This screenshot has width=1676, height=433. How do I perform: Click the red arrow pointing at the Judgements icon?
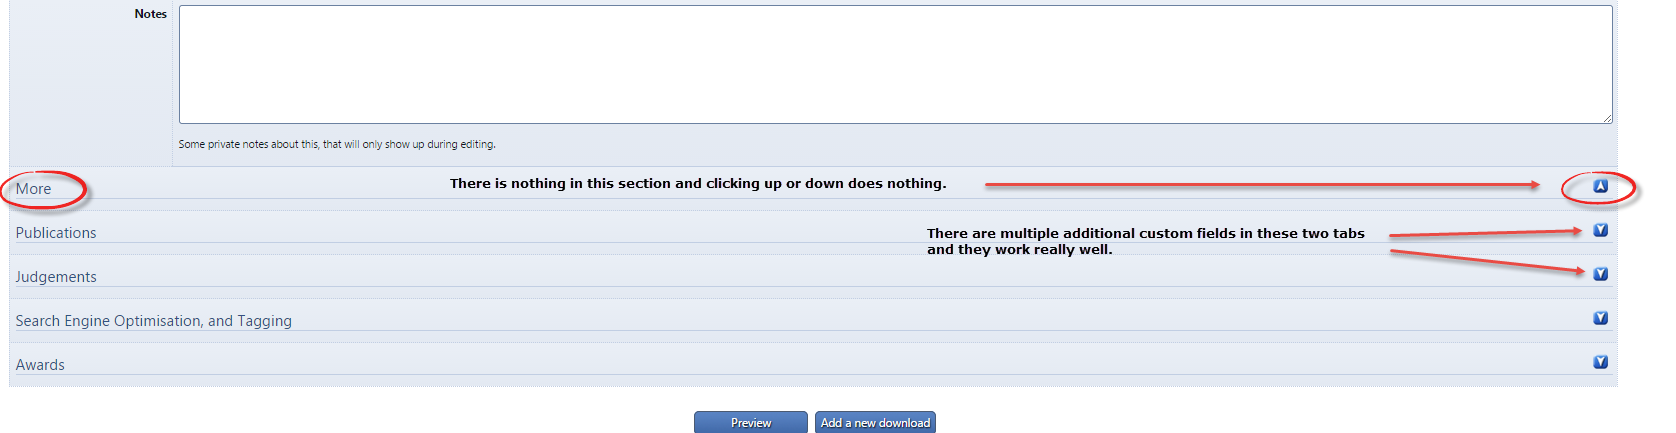click(x=1487, y=261)
